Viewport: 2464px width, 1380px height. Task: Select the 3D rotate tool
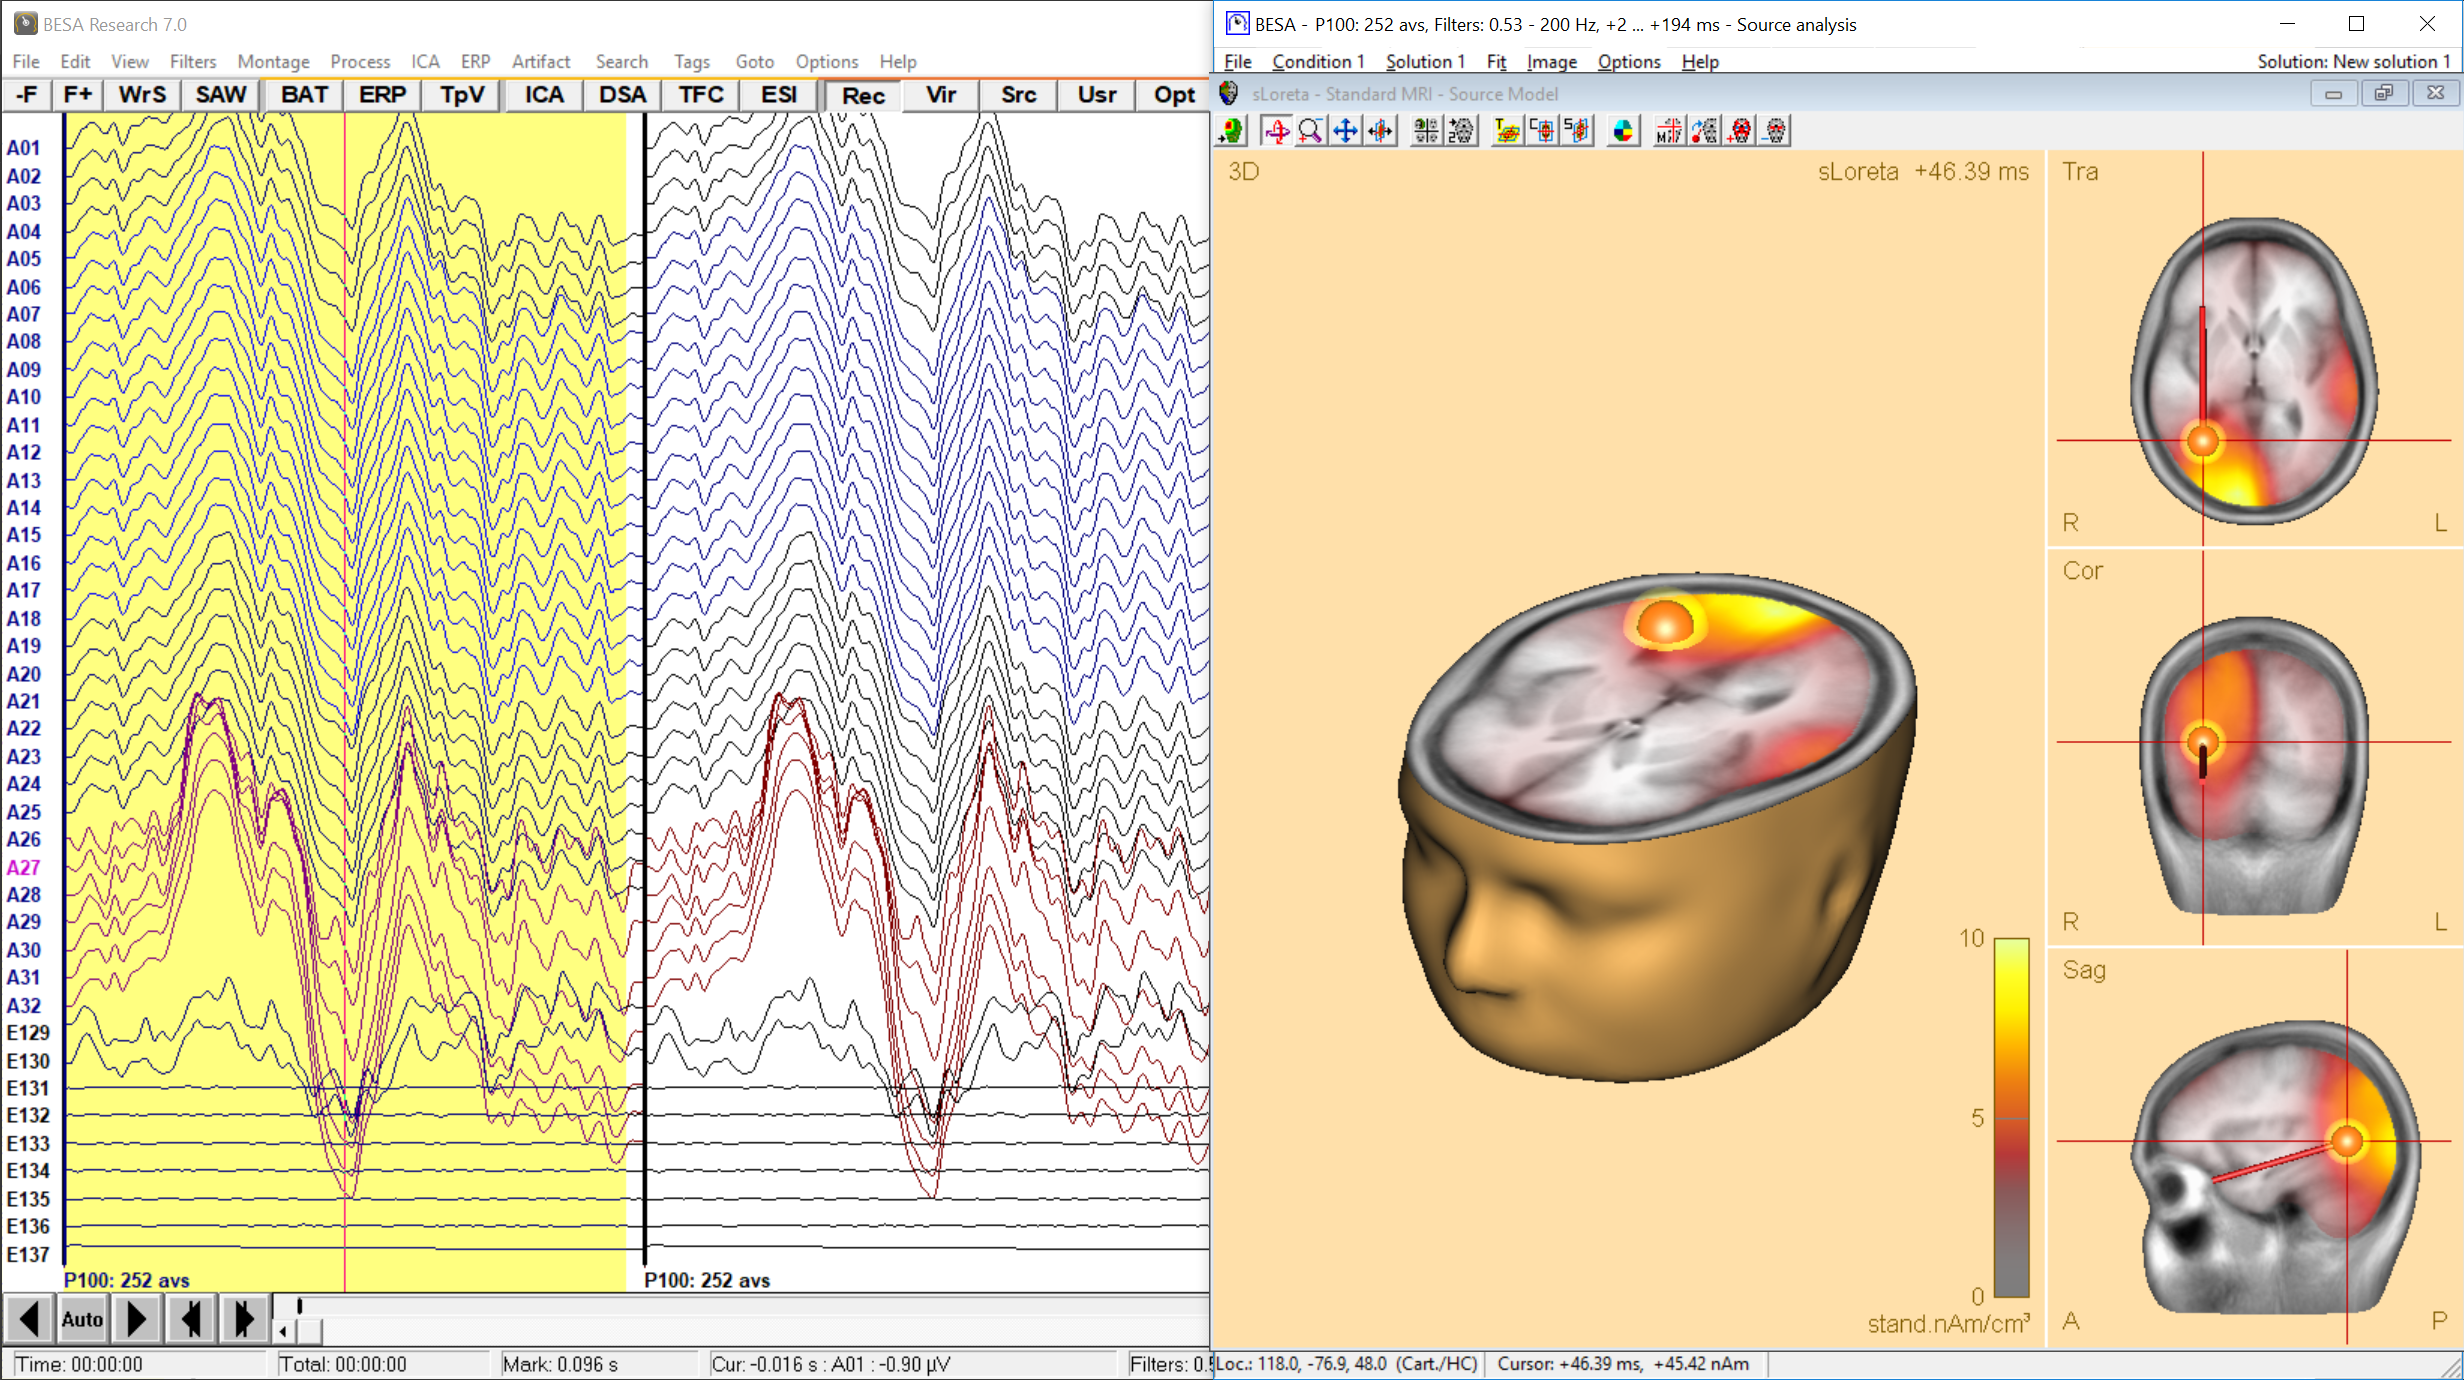point(1276,131)
